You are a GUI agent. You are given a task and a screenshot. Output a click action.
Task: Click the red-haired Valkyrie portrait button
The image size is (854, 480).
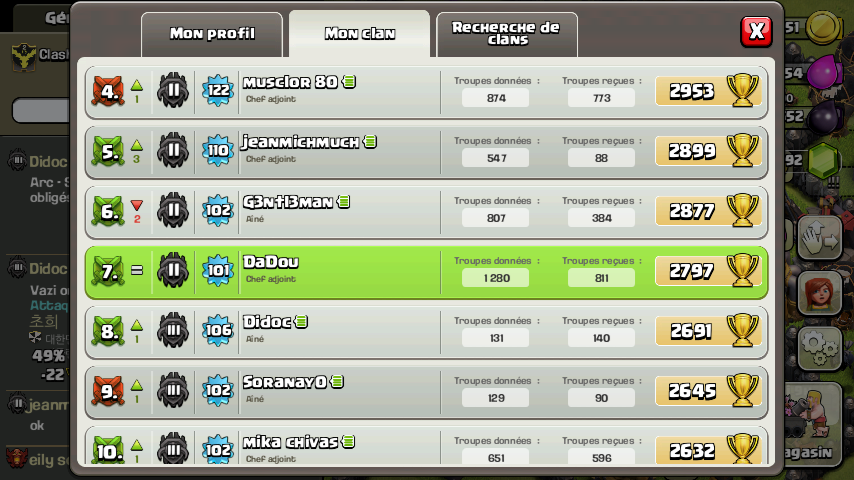(820, 294)
